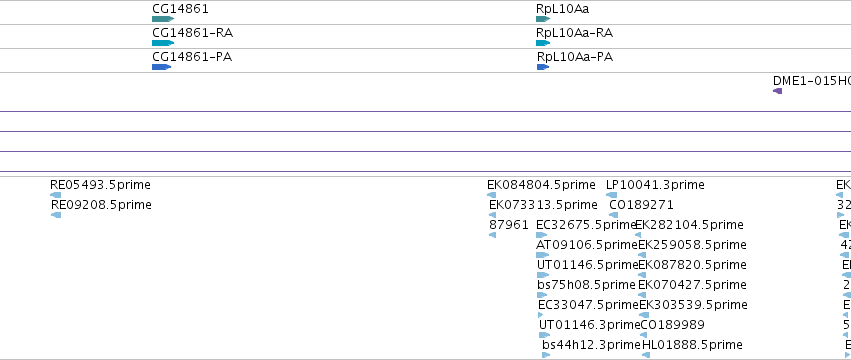Click the EC33047.5prime label text
The width and height of the screenshot is (851, 360).
pos(589,305)
